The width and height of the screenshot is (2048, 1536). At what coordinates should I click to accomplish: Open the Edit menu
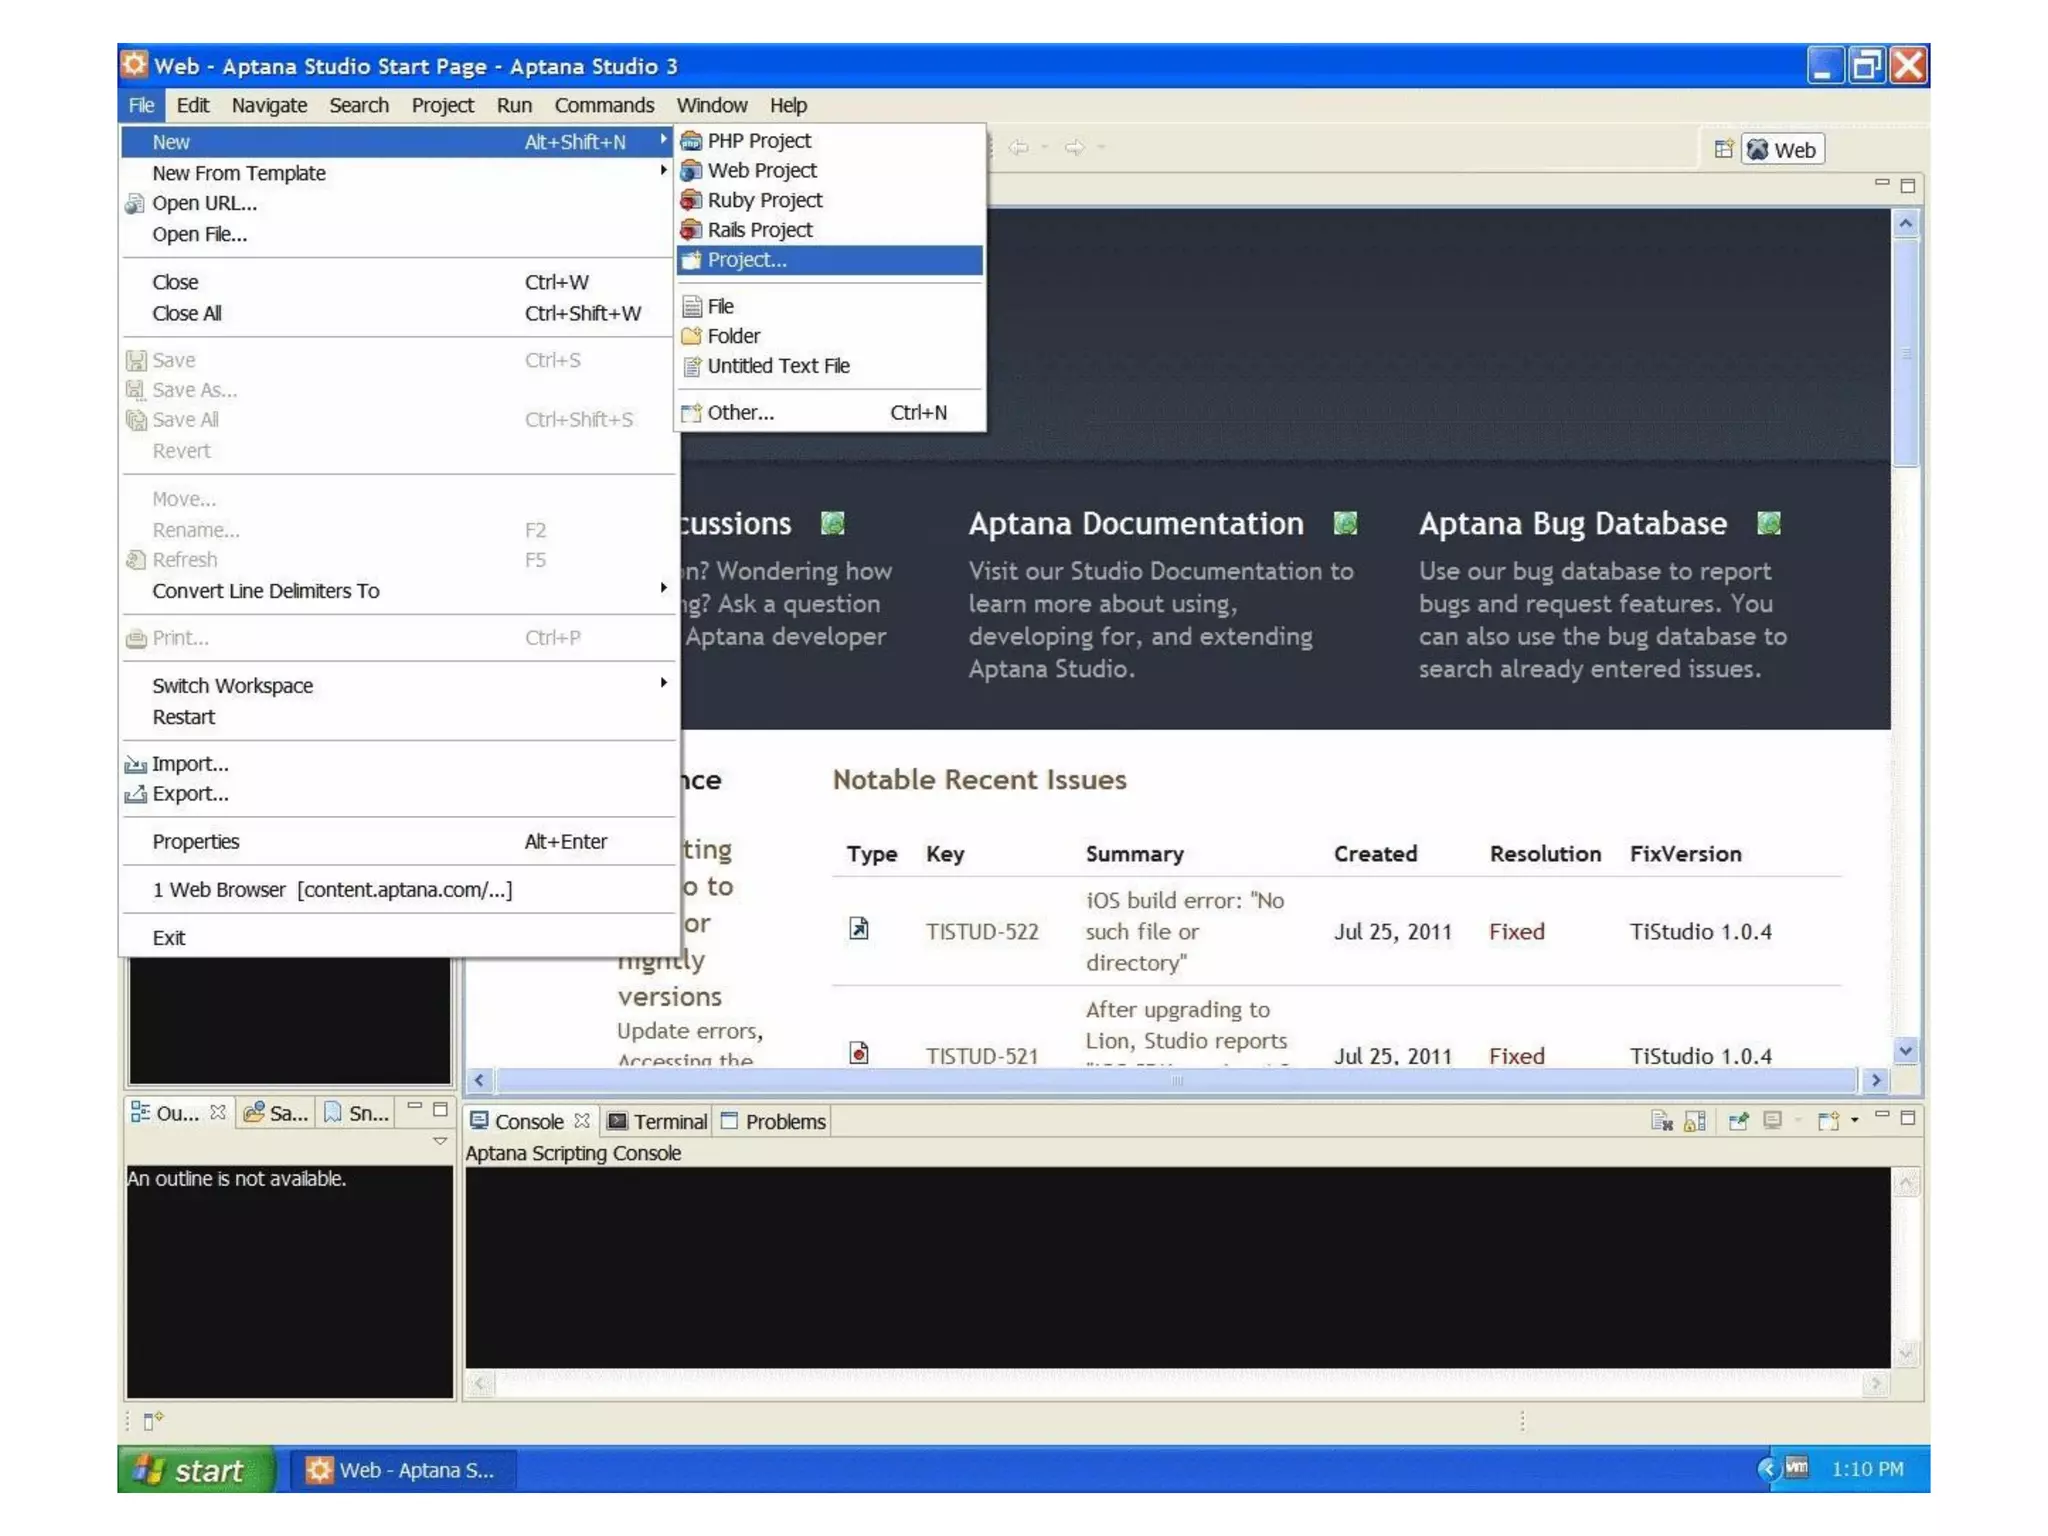(x=192, y=105)
